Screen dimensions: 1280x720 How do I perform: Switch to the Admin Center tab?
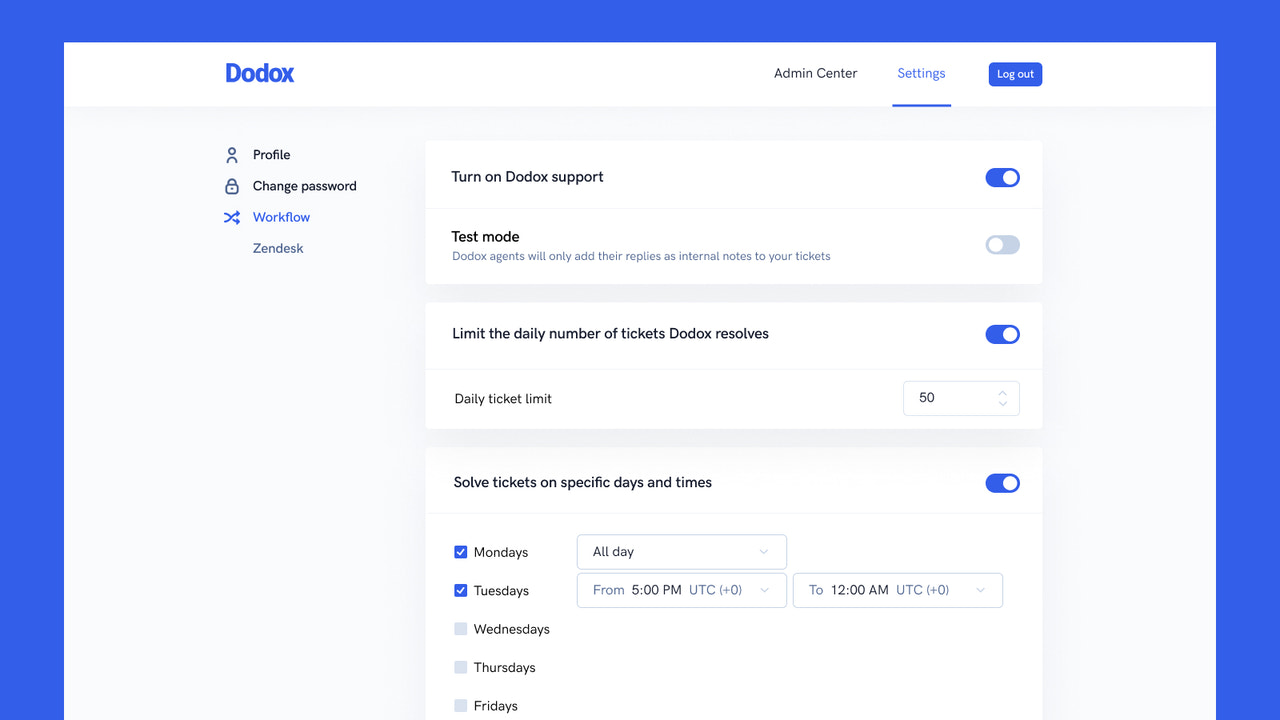(815, 73)
